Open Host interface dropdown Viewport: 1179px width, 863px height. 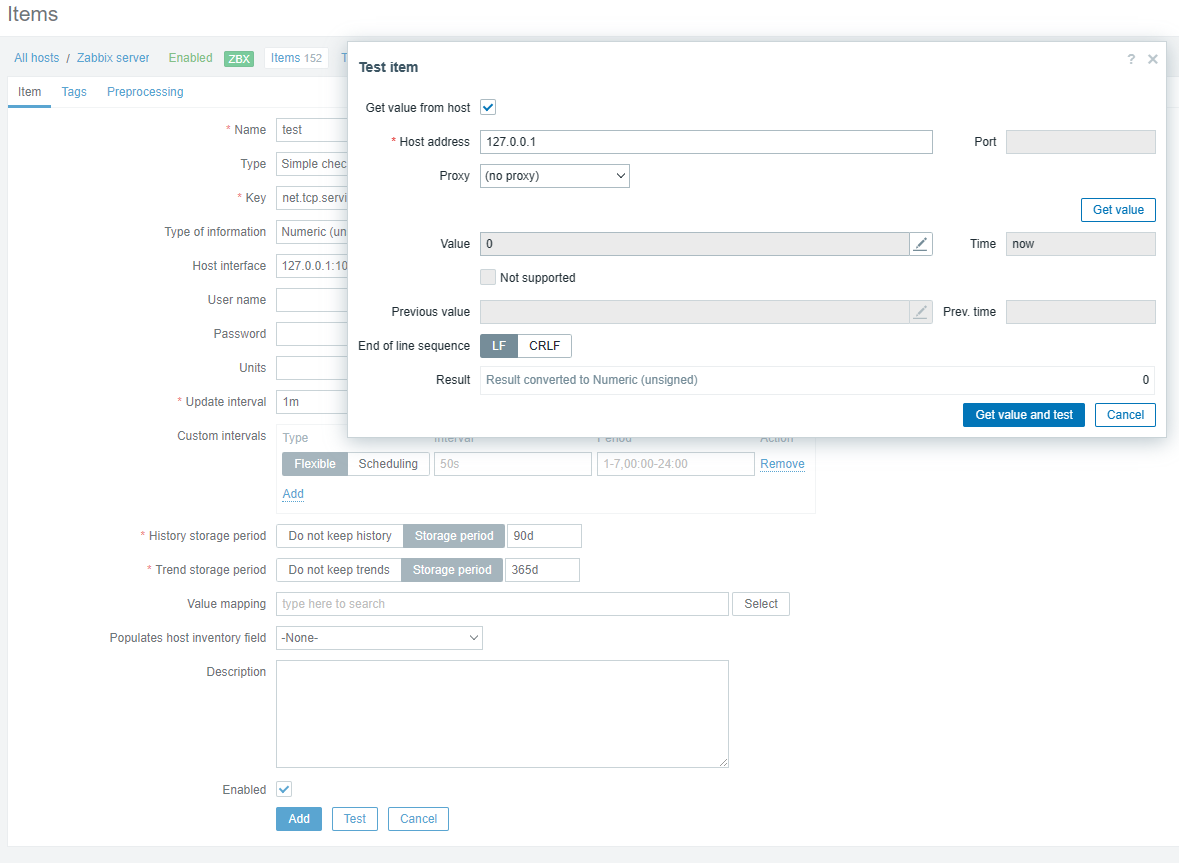[312, 266]
